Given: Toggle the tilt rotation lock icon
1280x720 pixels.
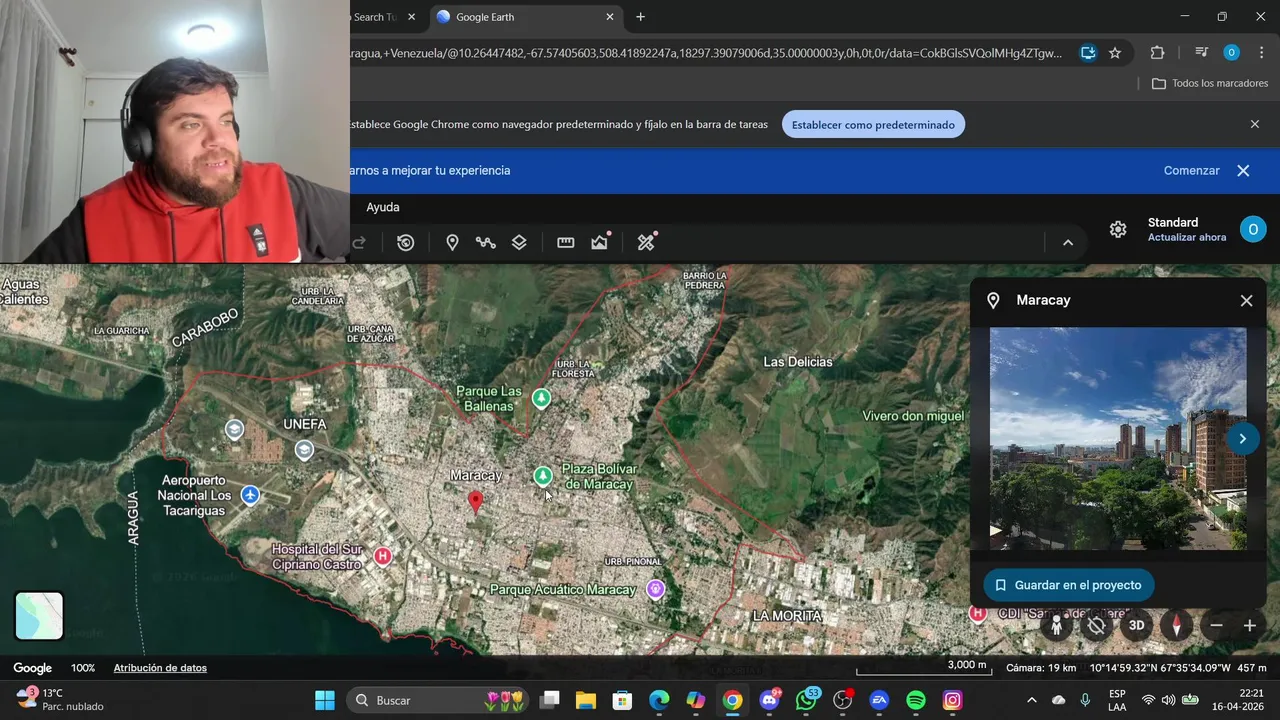Looking at the screenshot, I should click(x=1096, y=626).
